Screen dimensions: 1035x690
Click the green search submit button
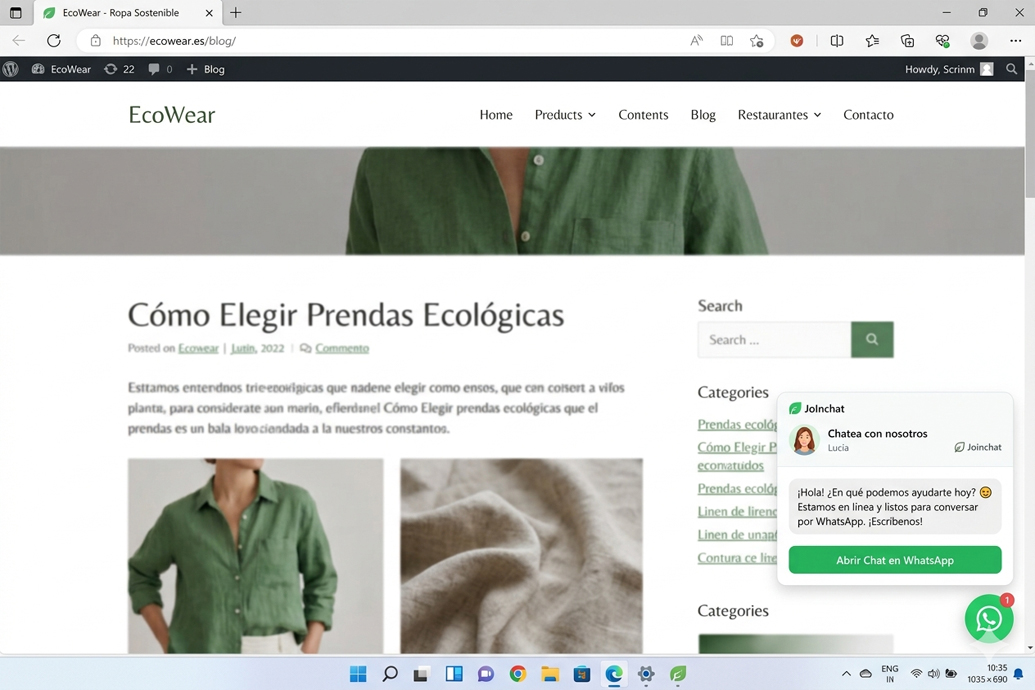coord(872,339)
